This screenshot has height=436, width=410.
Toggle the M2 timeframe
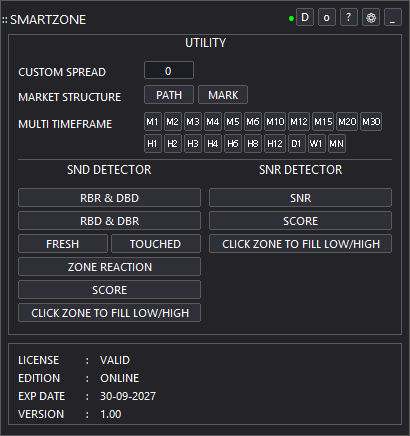coord(173,122)
